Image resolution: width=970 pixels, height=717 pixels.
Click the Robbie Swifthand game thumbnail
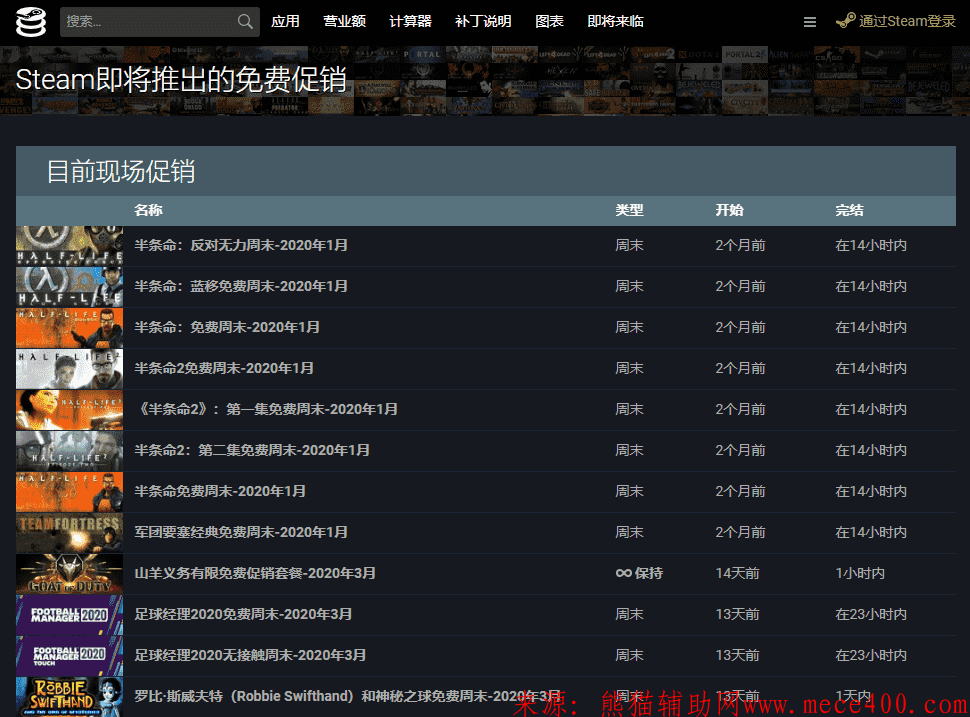click(69, 696)
